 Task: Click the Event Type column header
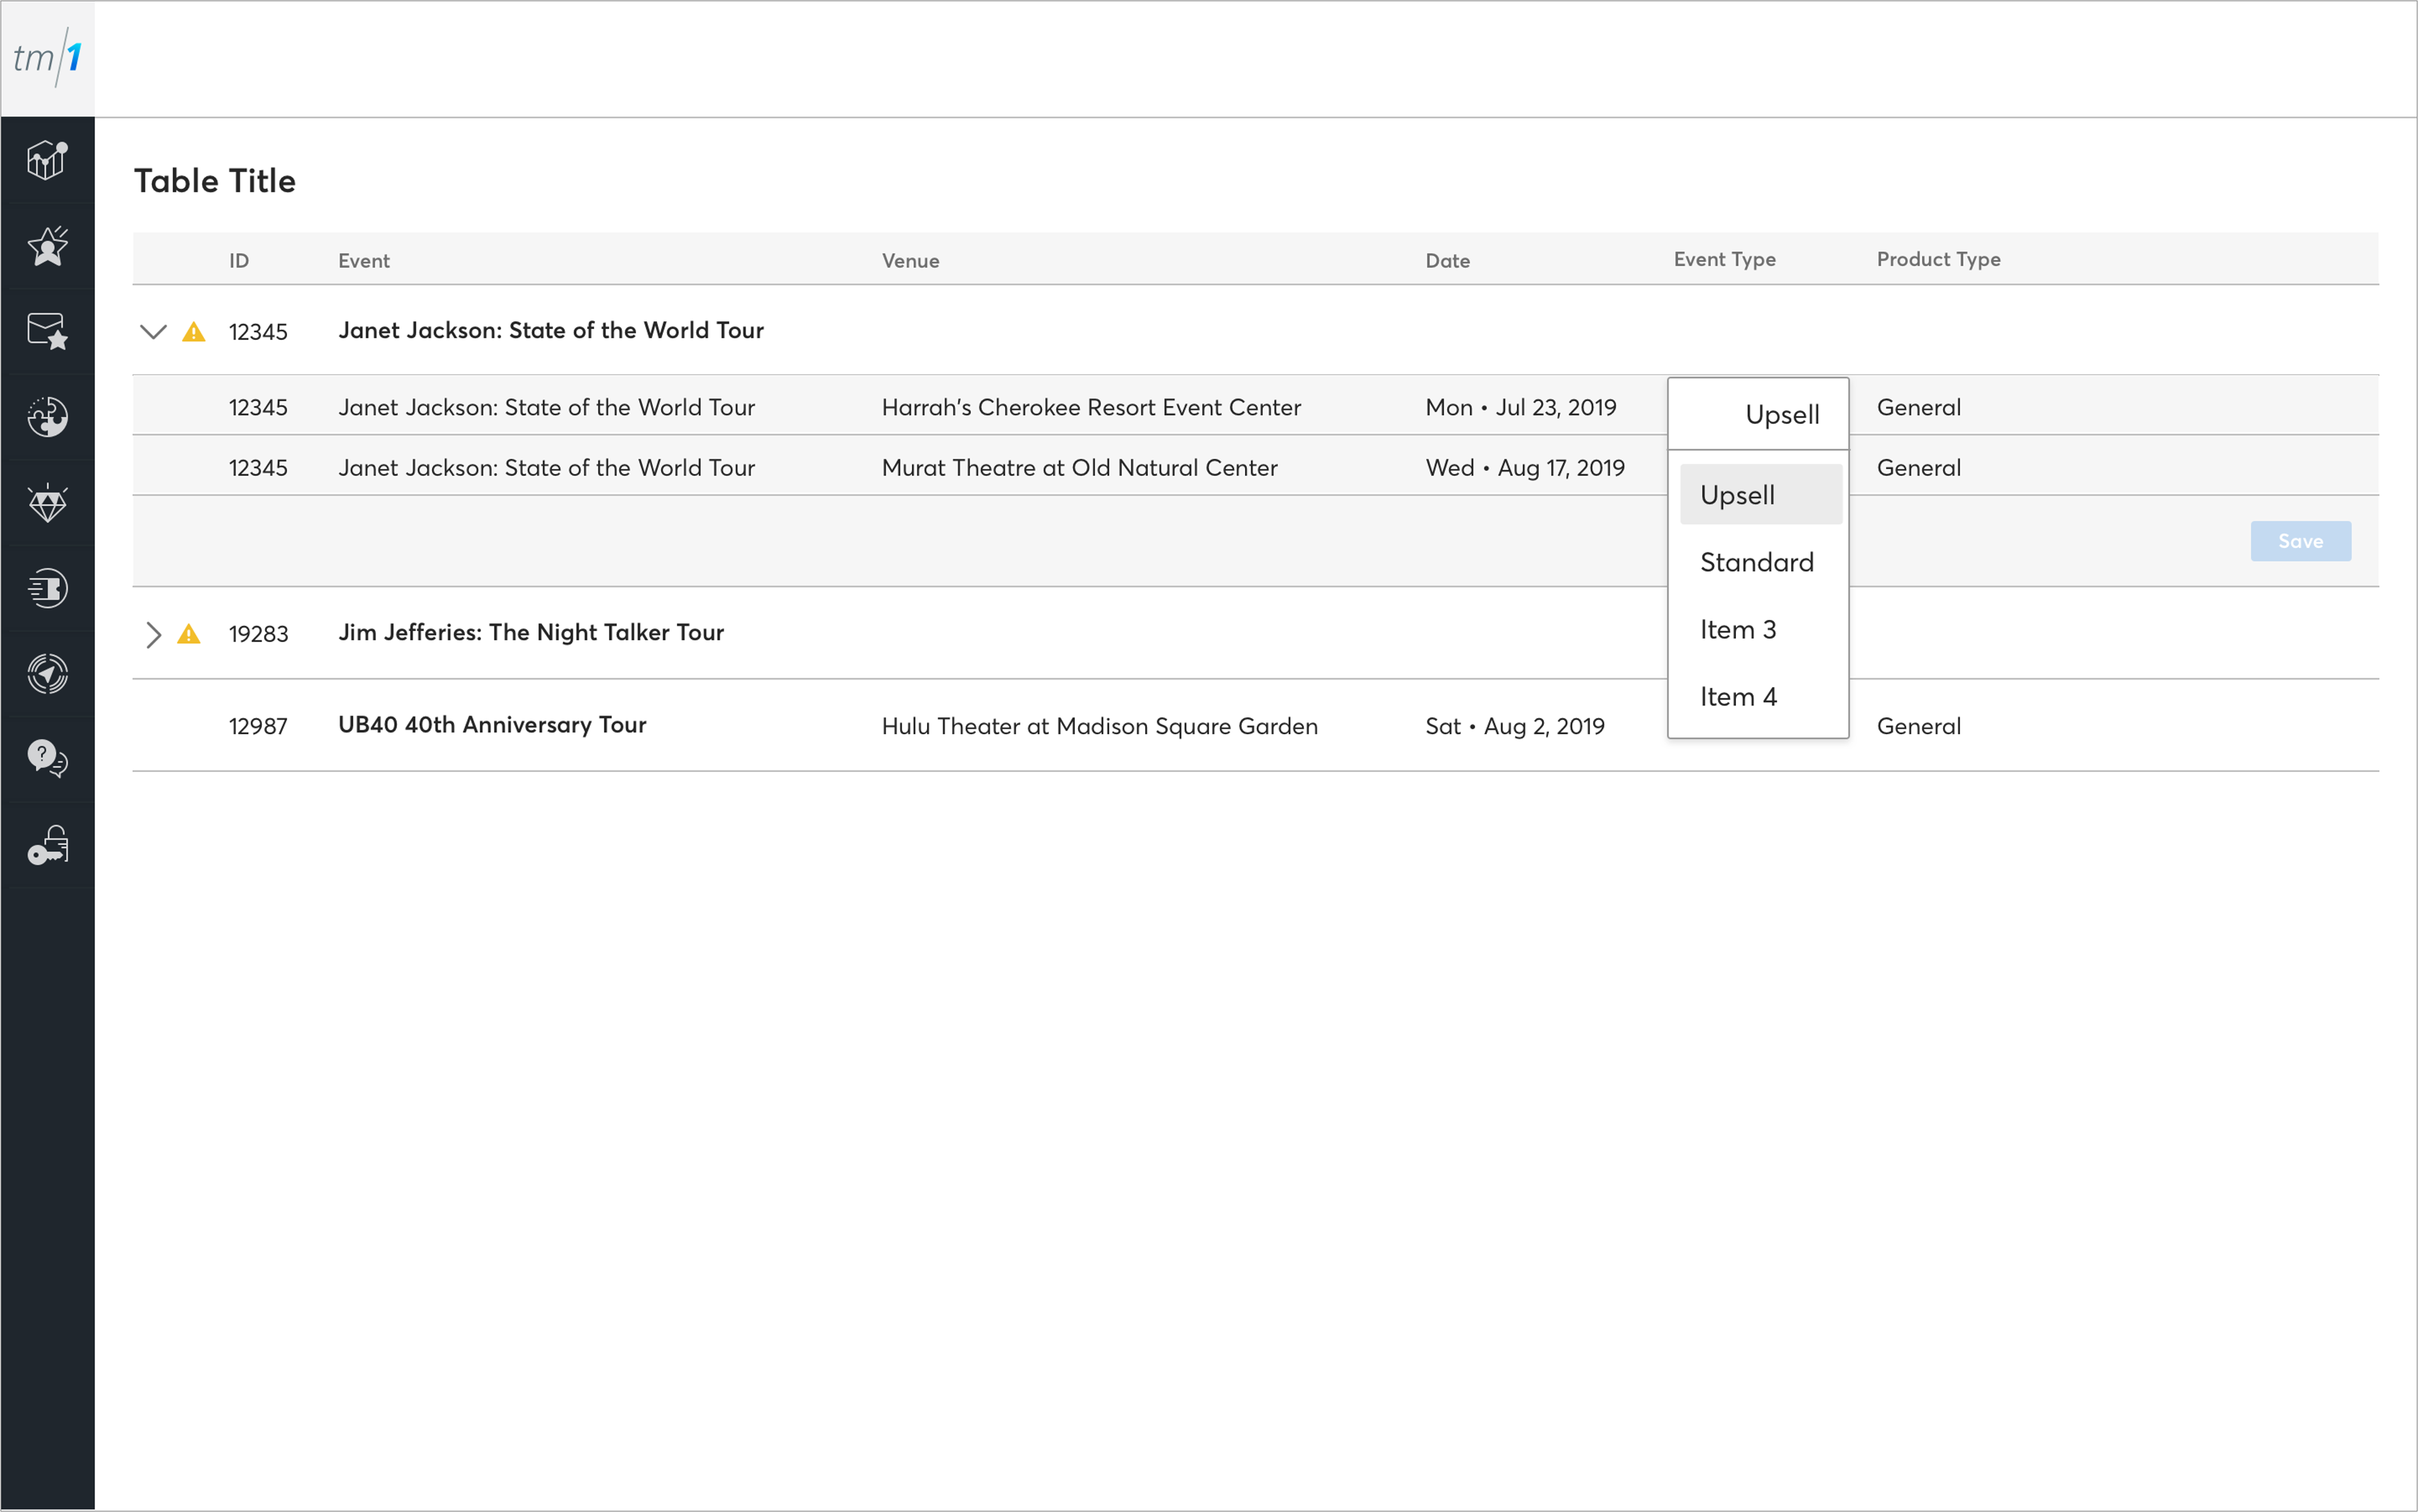tap(1725, 259)
